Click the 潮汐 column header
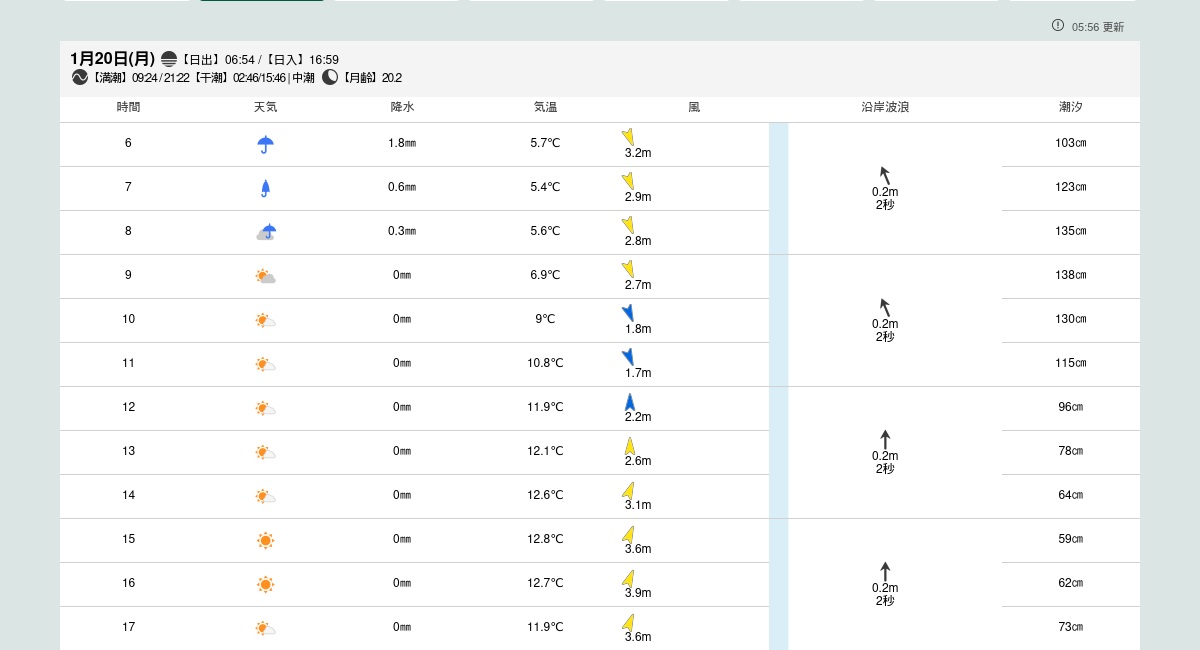The height and width of the screenshot is (650, 1200). coord(1070,107)
